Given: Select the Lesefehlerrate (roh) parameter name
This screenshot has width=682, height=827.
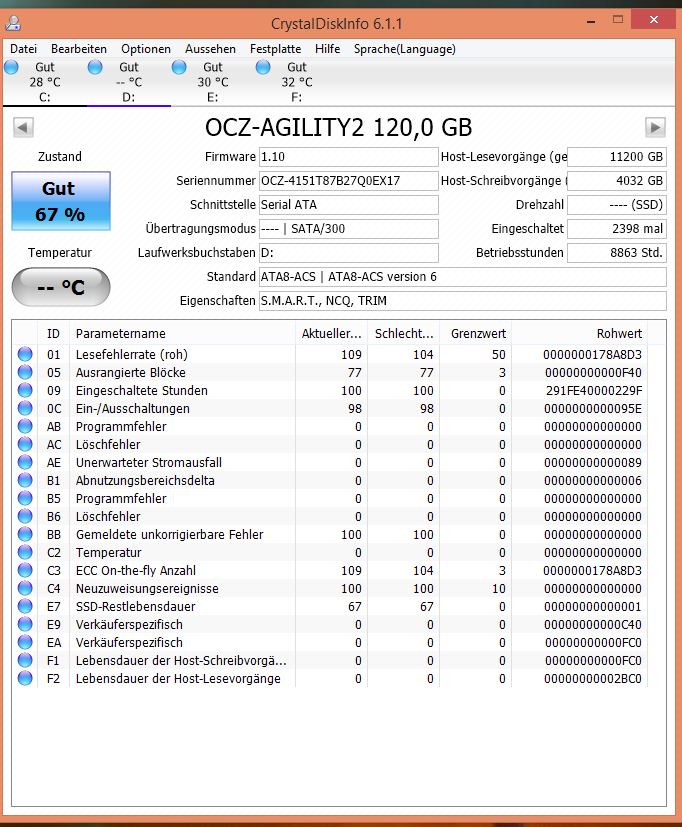Looking at the screenshot, I should [x=132, y=354].
